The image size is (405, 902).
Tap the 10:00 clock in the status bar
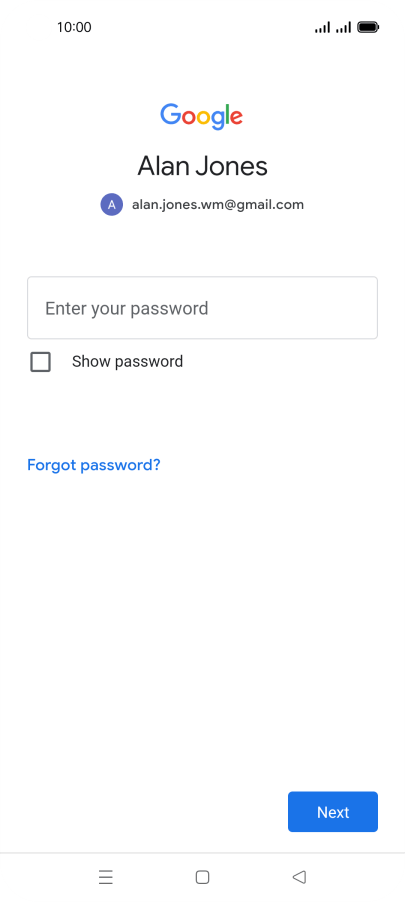[x=74, y=27]
